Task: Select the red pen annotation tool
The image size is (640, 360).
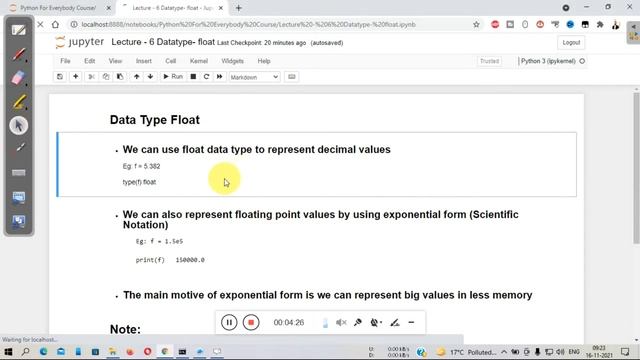Action: (x=18, y=54)
